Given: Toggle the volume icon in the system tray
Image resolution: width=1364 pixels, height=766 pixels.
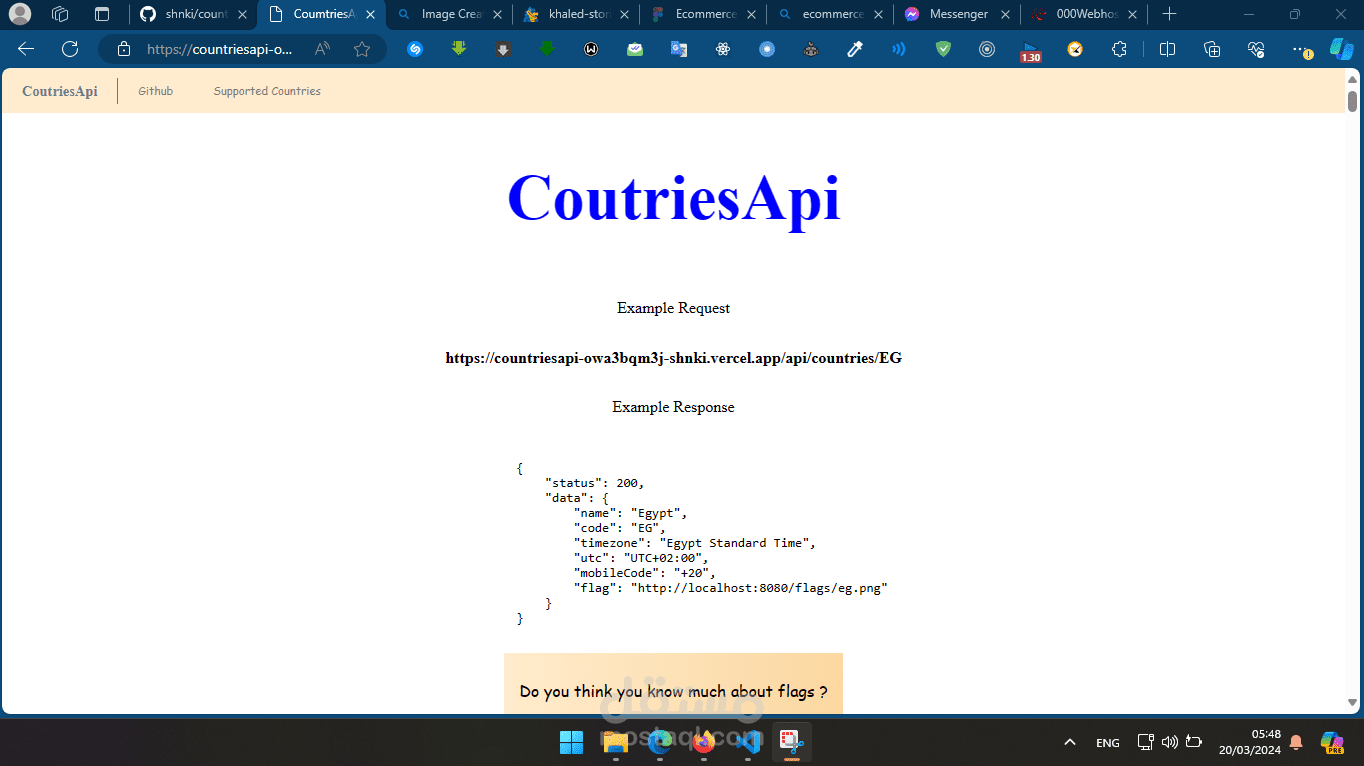Looking at the screenshot, I should 1170,742.
